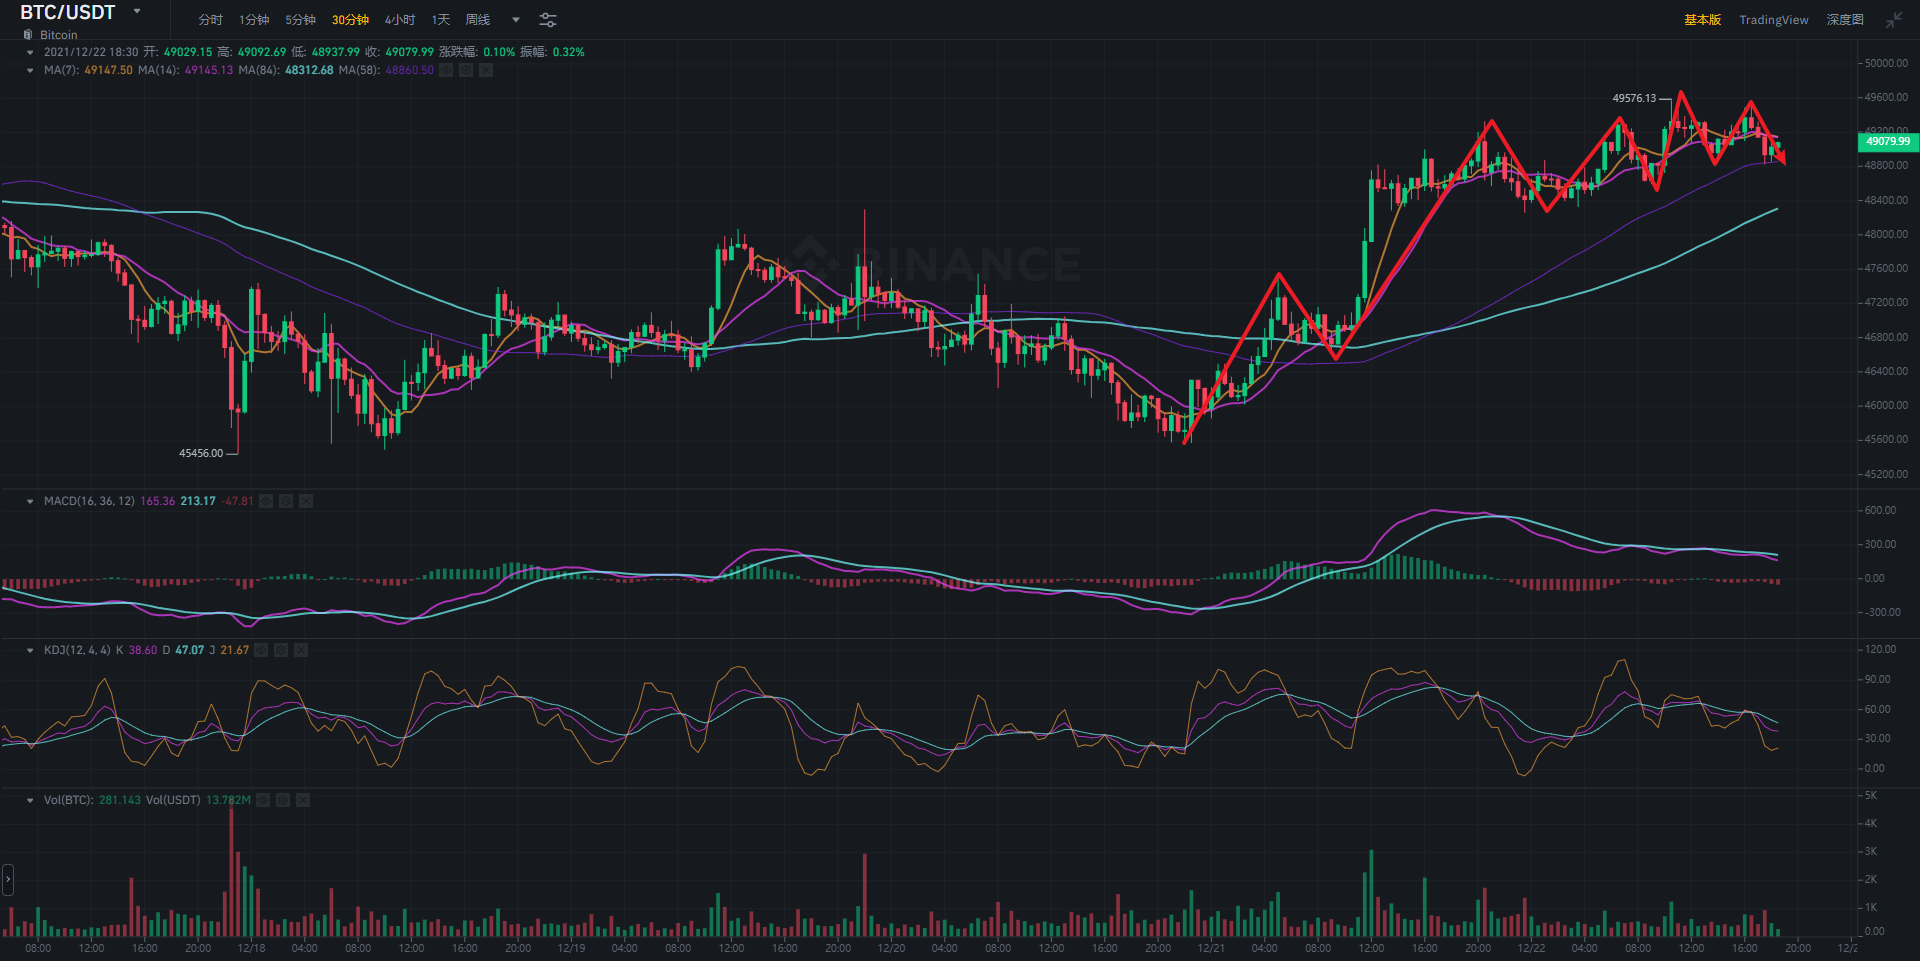Open KDJ indicator settings gear
Screen dimensions: 1920x961
coord(281,650)
